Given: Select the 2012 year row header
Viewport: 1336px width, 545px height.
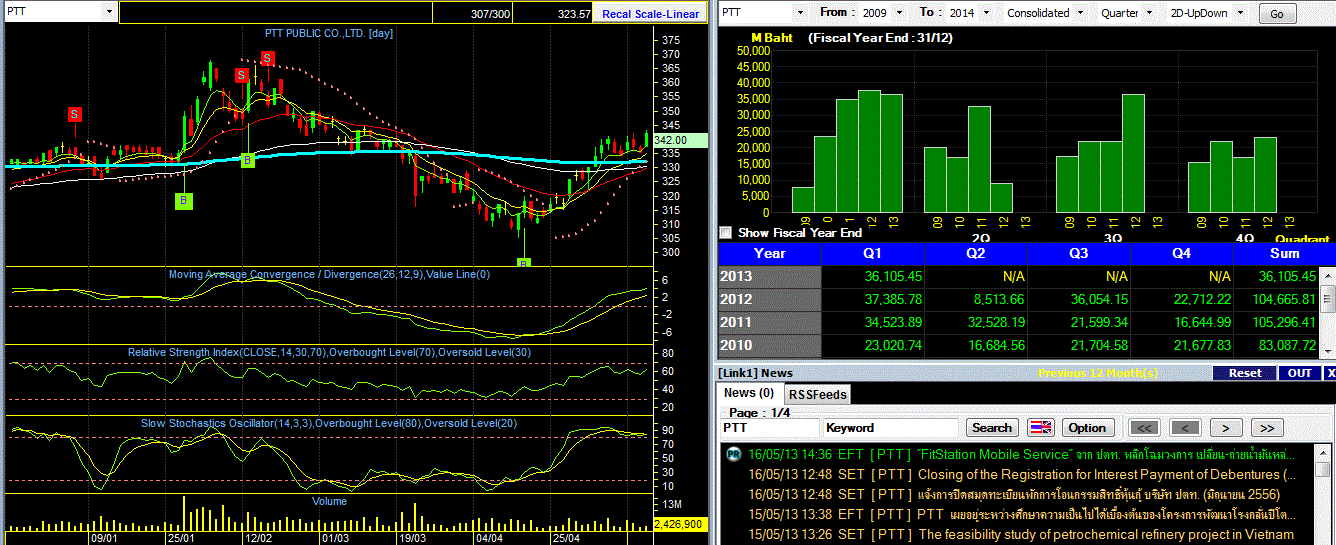Looking at the screenshot, I should (x=769, y=300).
